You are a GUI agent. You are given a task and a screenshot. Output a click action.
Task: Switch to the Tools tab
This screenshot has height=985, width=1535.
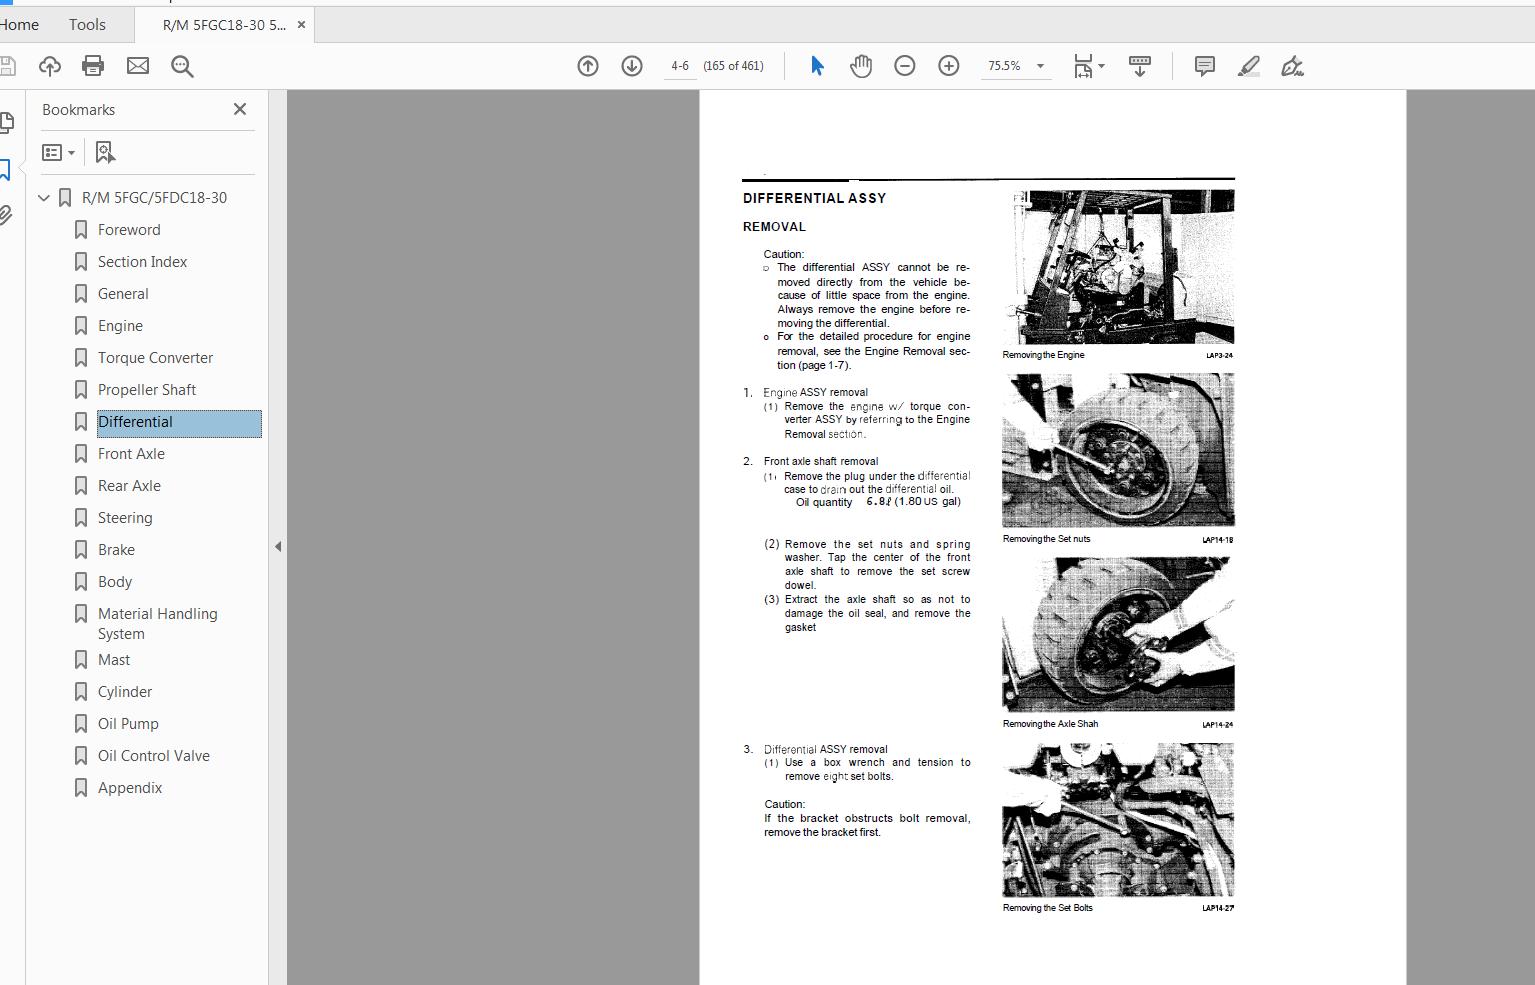coord(86,24)
